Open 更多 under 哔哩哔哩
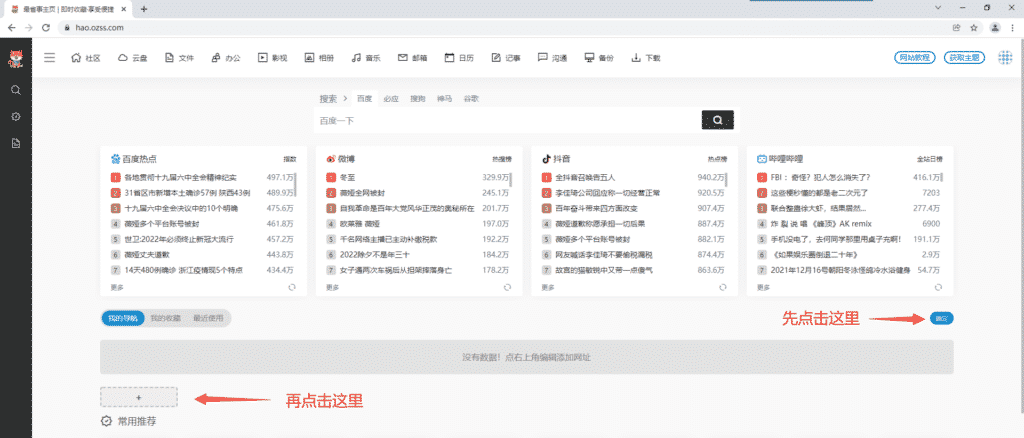Viewport: 1024px width, 438px height. coord(763,287)
